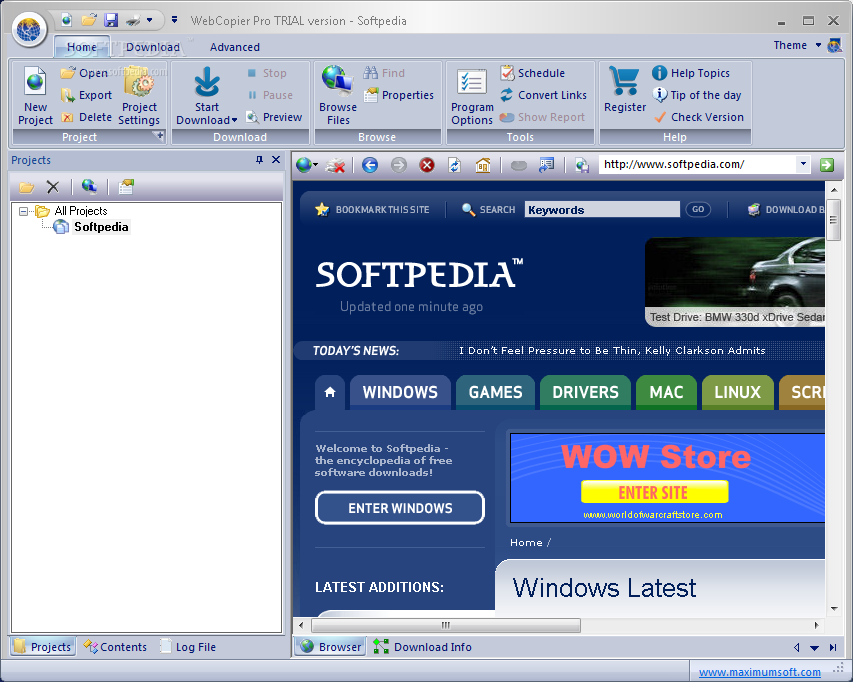Delete the project via Delete button
This screenshot has height=682, width=853.
pos(86,117)
